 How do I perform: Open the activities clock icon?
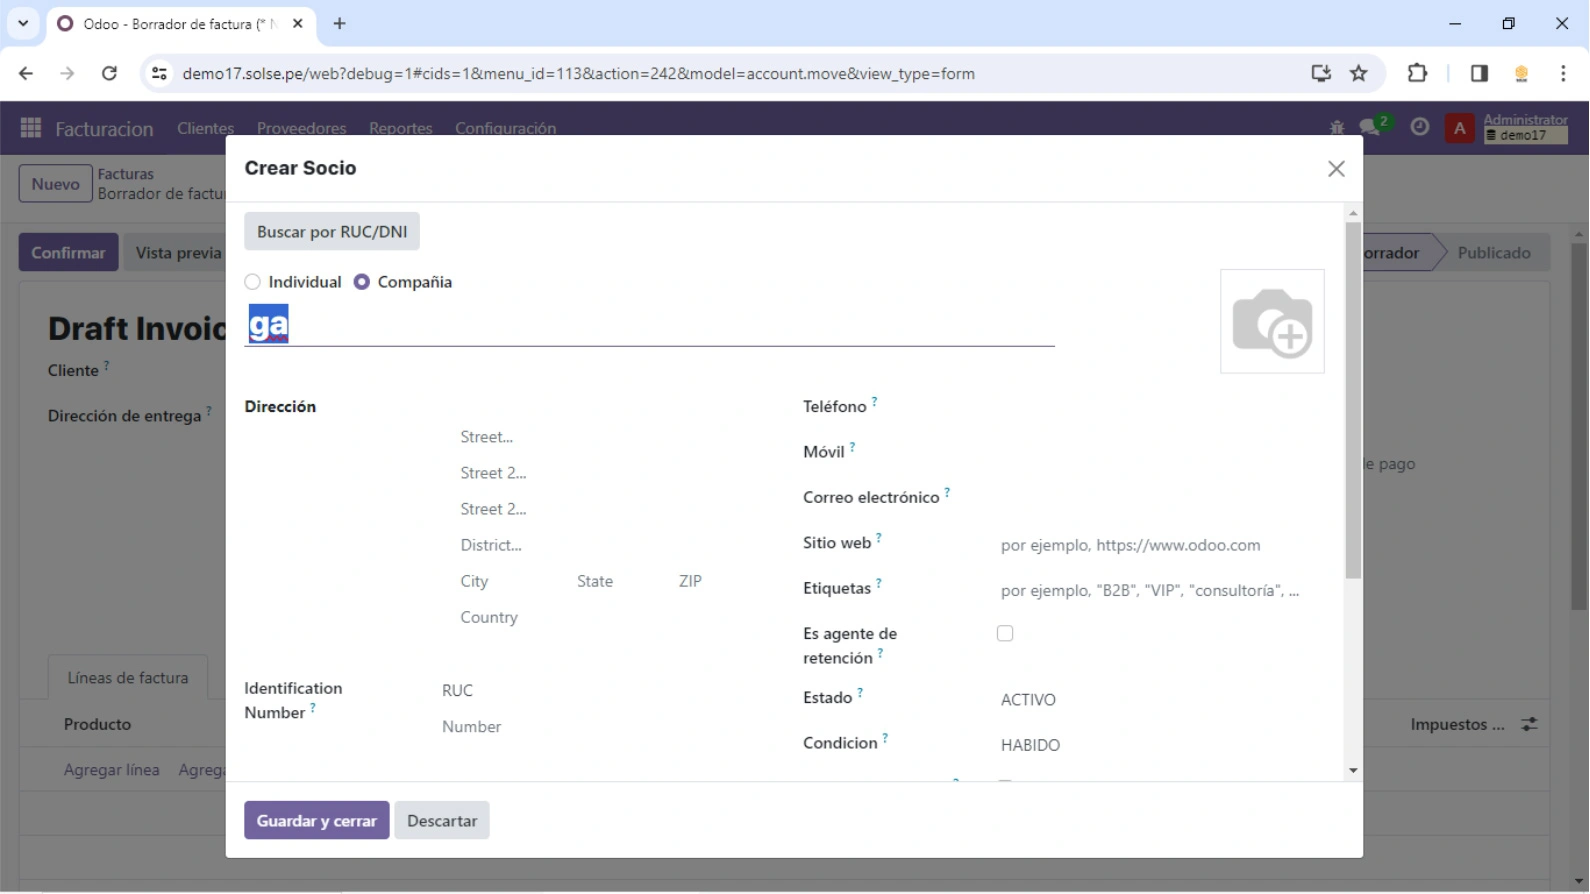1419,128
